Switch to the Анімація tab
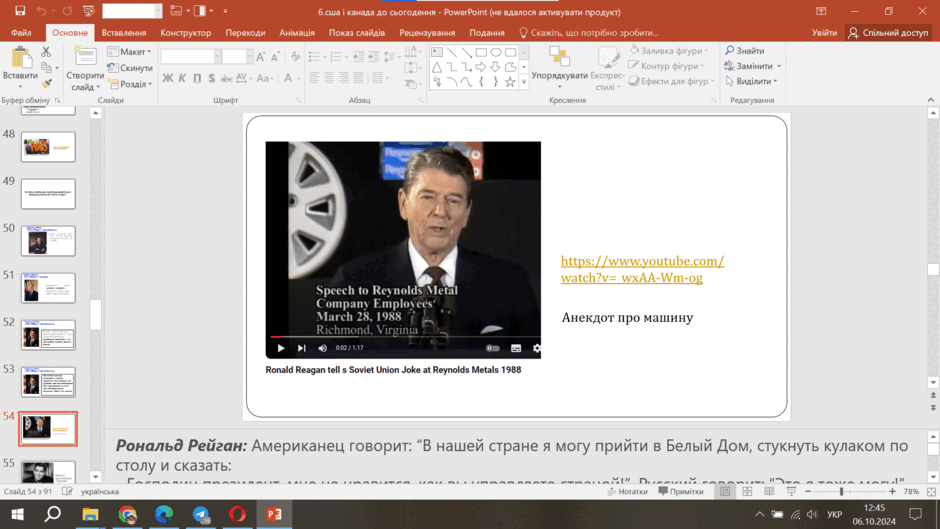 (x=297, y=32)
